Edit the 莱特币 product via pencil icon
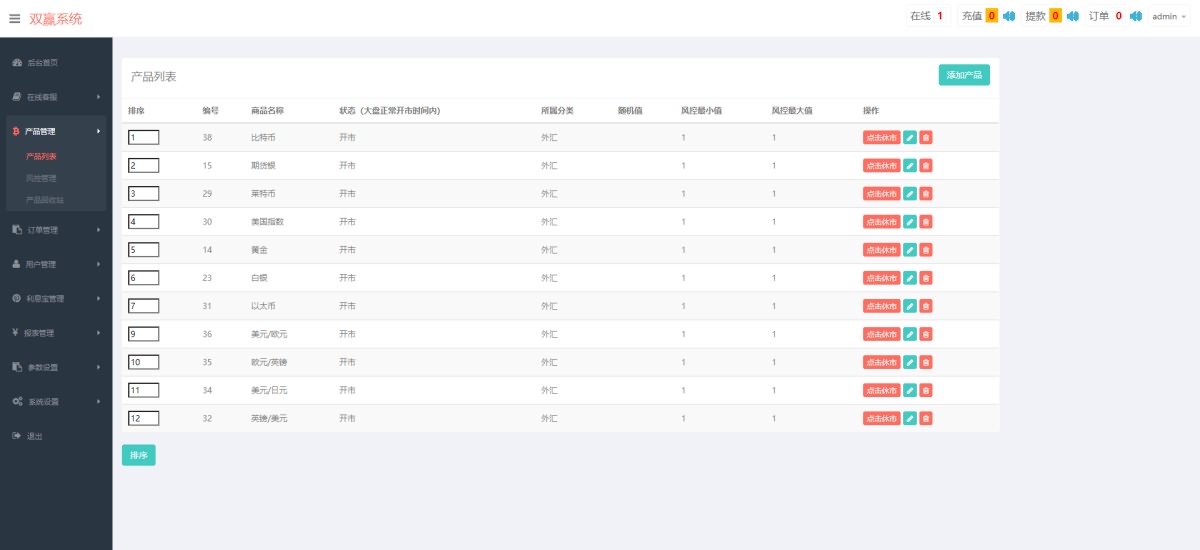 910,194
